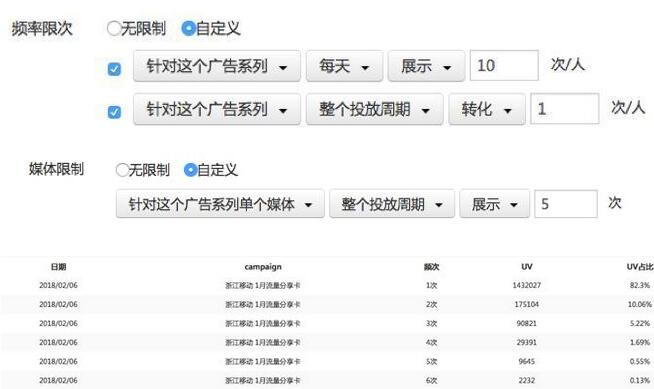Screen dimensions: 654x389
Task: Click the 1.69% UV share cell
Action: pos(640,342)
